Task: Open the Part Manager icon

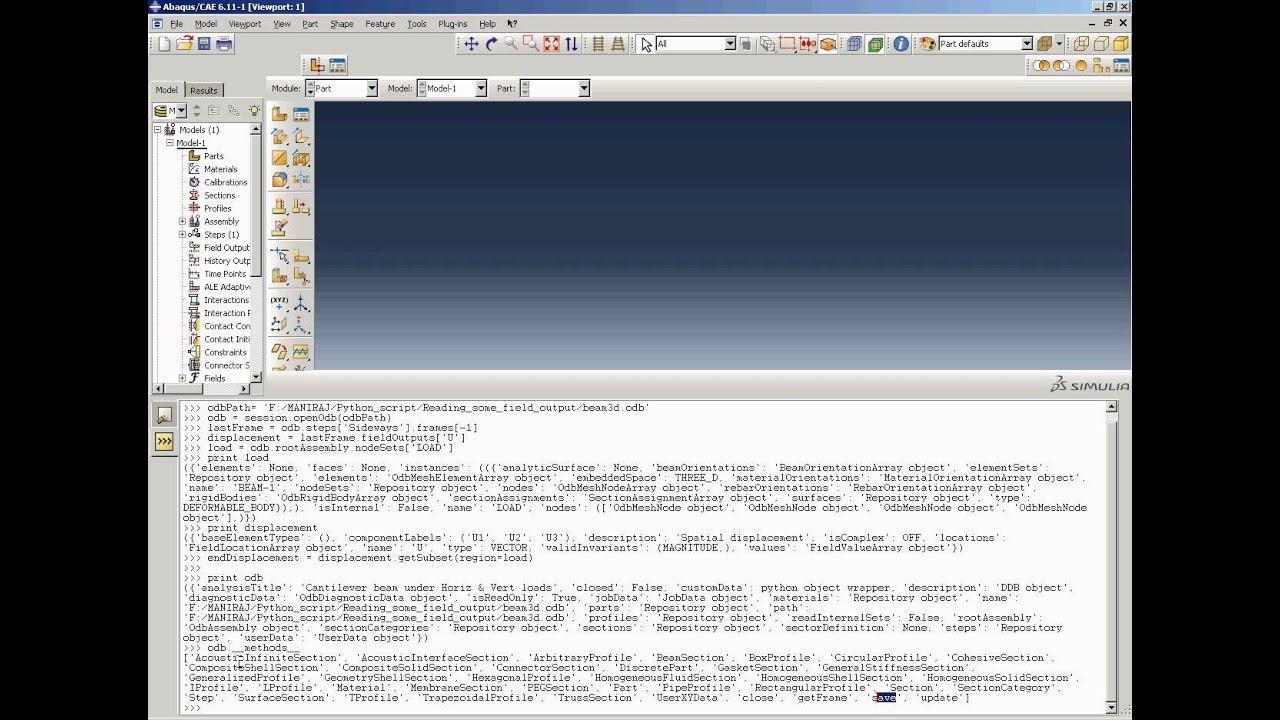Action: 301,114
